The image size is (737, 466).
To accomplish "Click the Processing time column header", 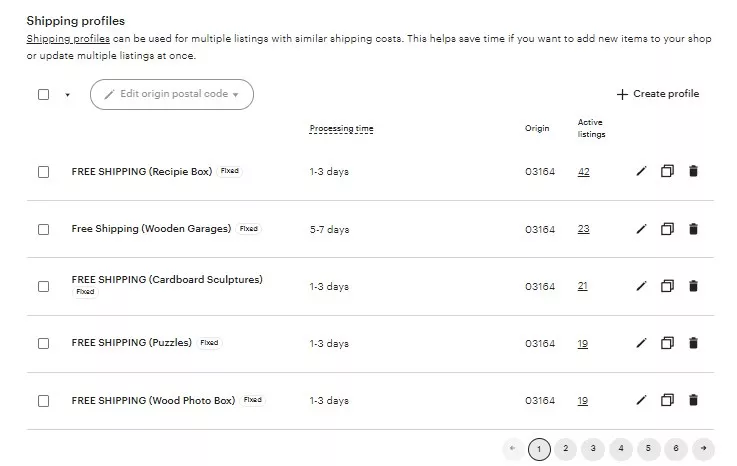I will [x=341, y=128].
